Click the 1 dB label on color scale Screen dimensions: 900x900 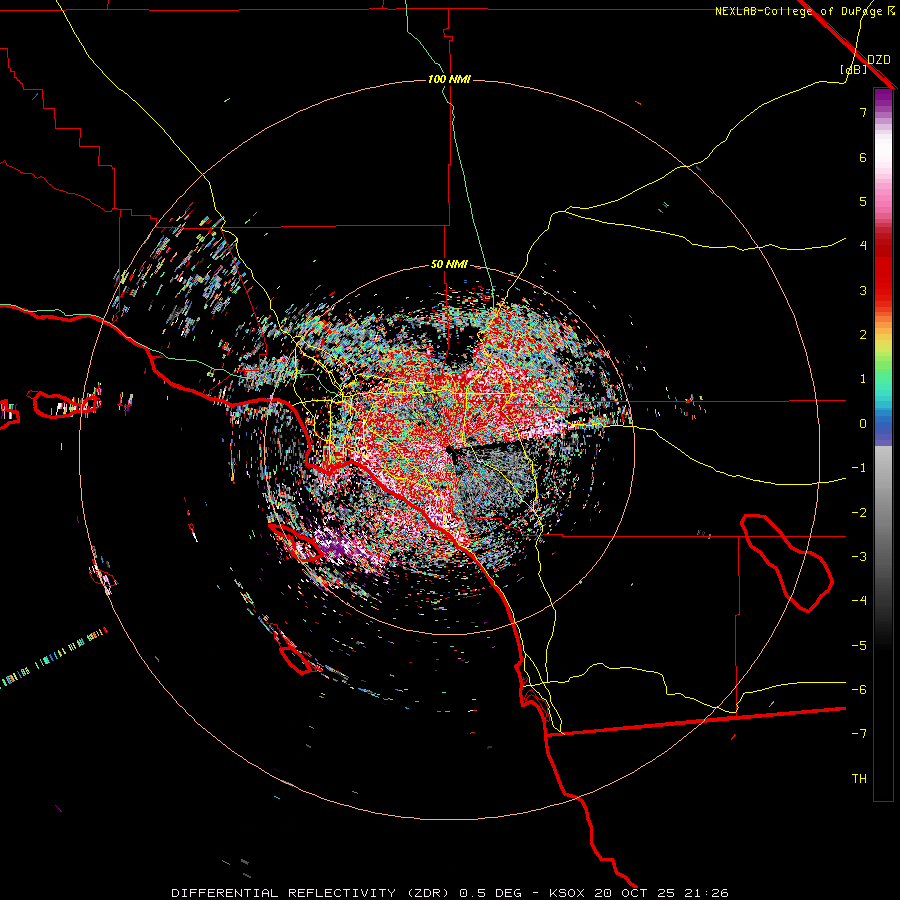pyautogui.click(x=863, y=379)
